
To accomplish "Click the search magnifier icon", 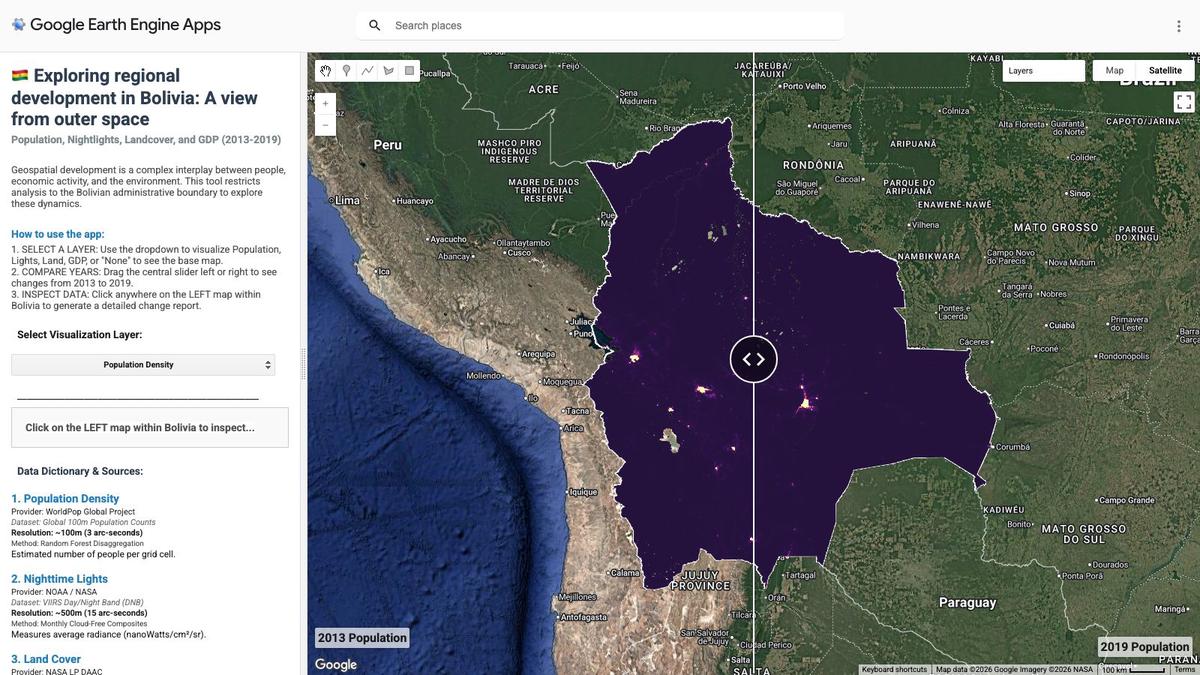I will point(374,25).
